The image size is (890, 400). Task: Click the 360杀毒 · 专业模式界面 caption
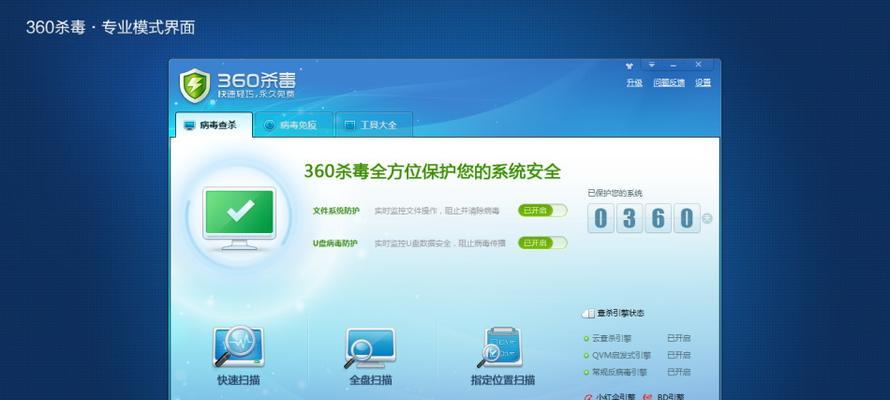point(111,27)
